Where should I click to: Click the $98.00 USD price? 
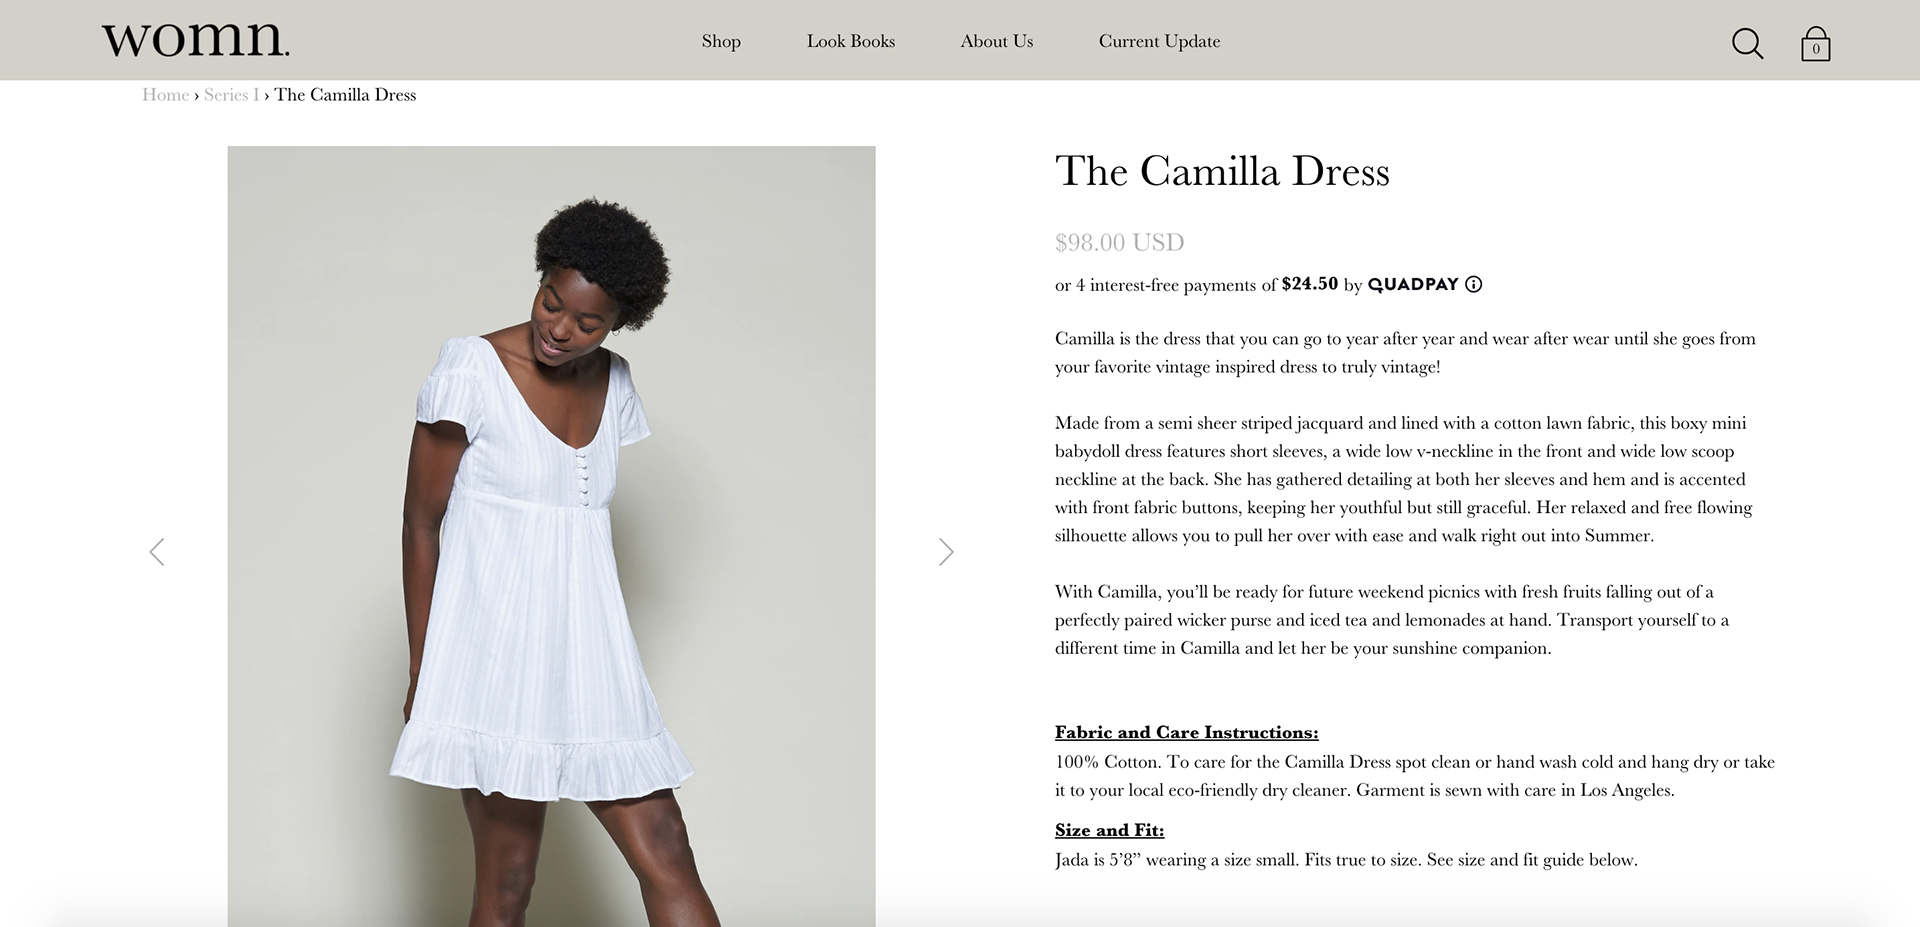[1119, 242]
